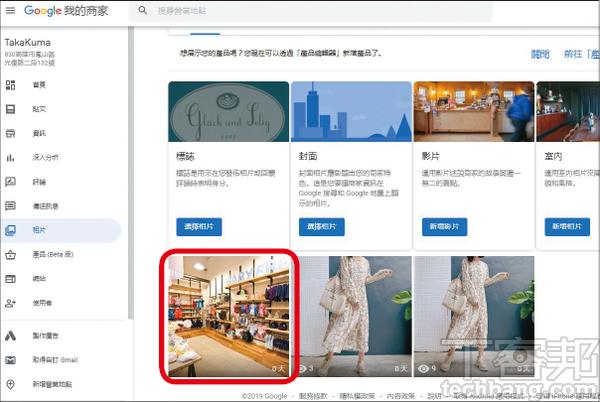Select the Photos icon in sidebar

(x=10, y=230)
